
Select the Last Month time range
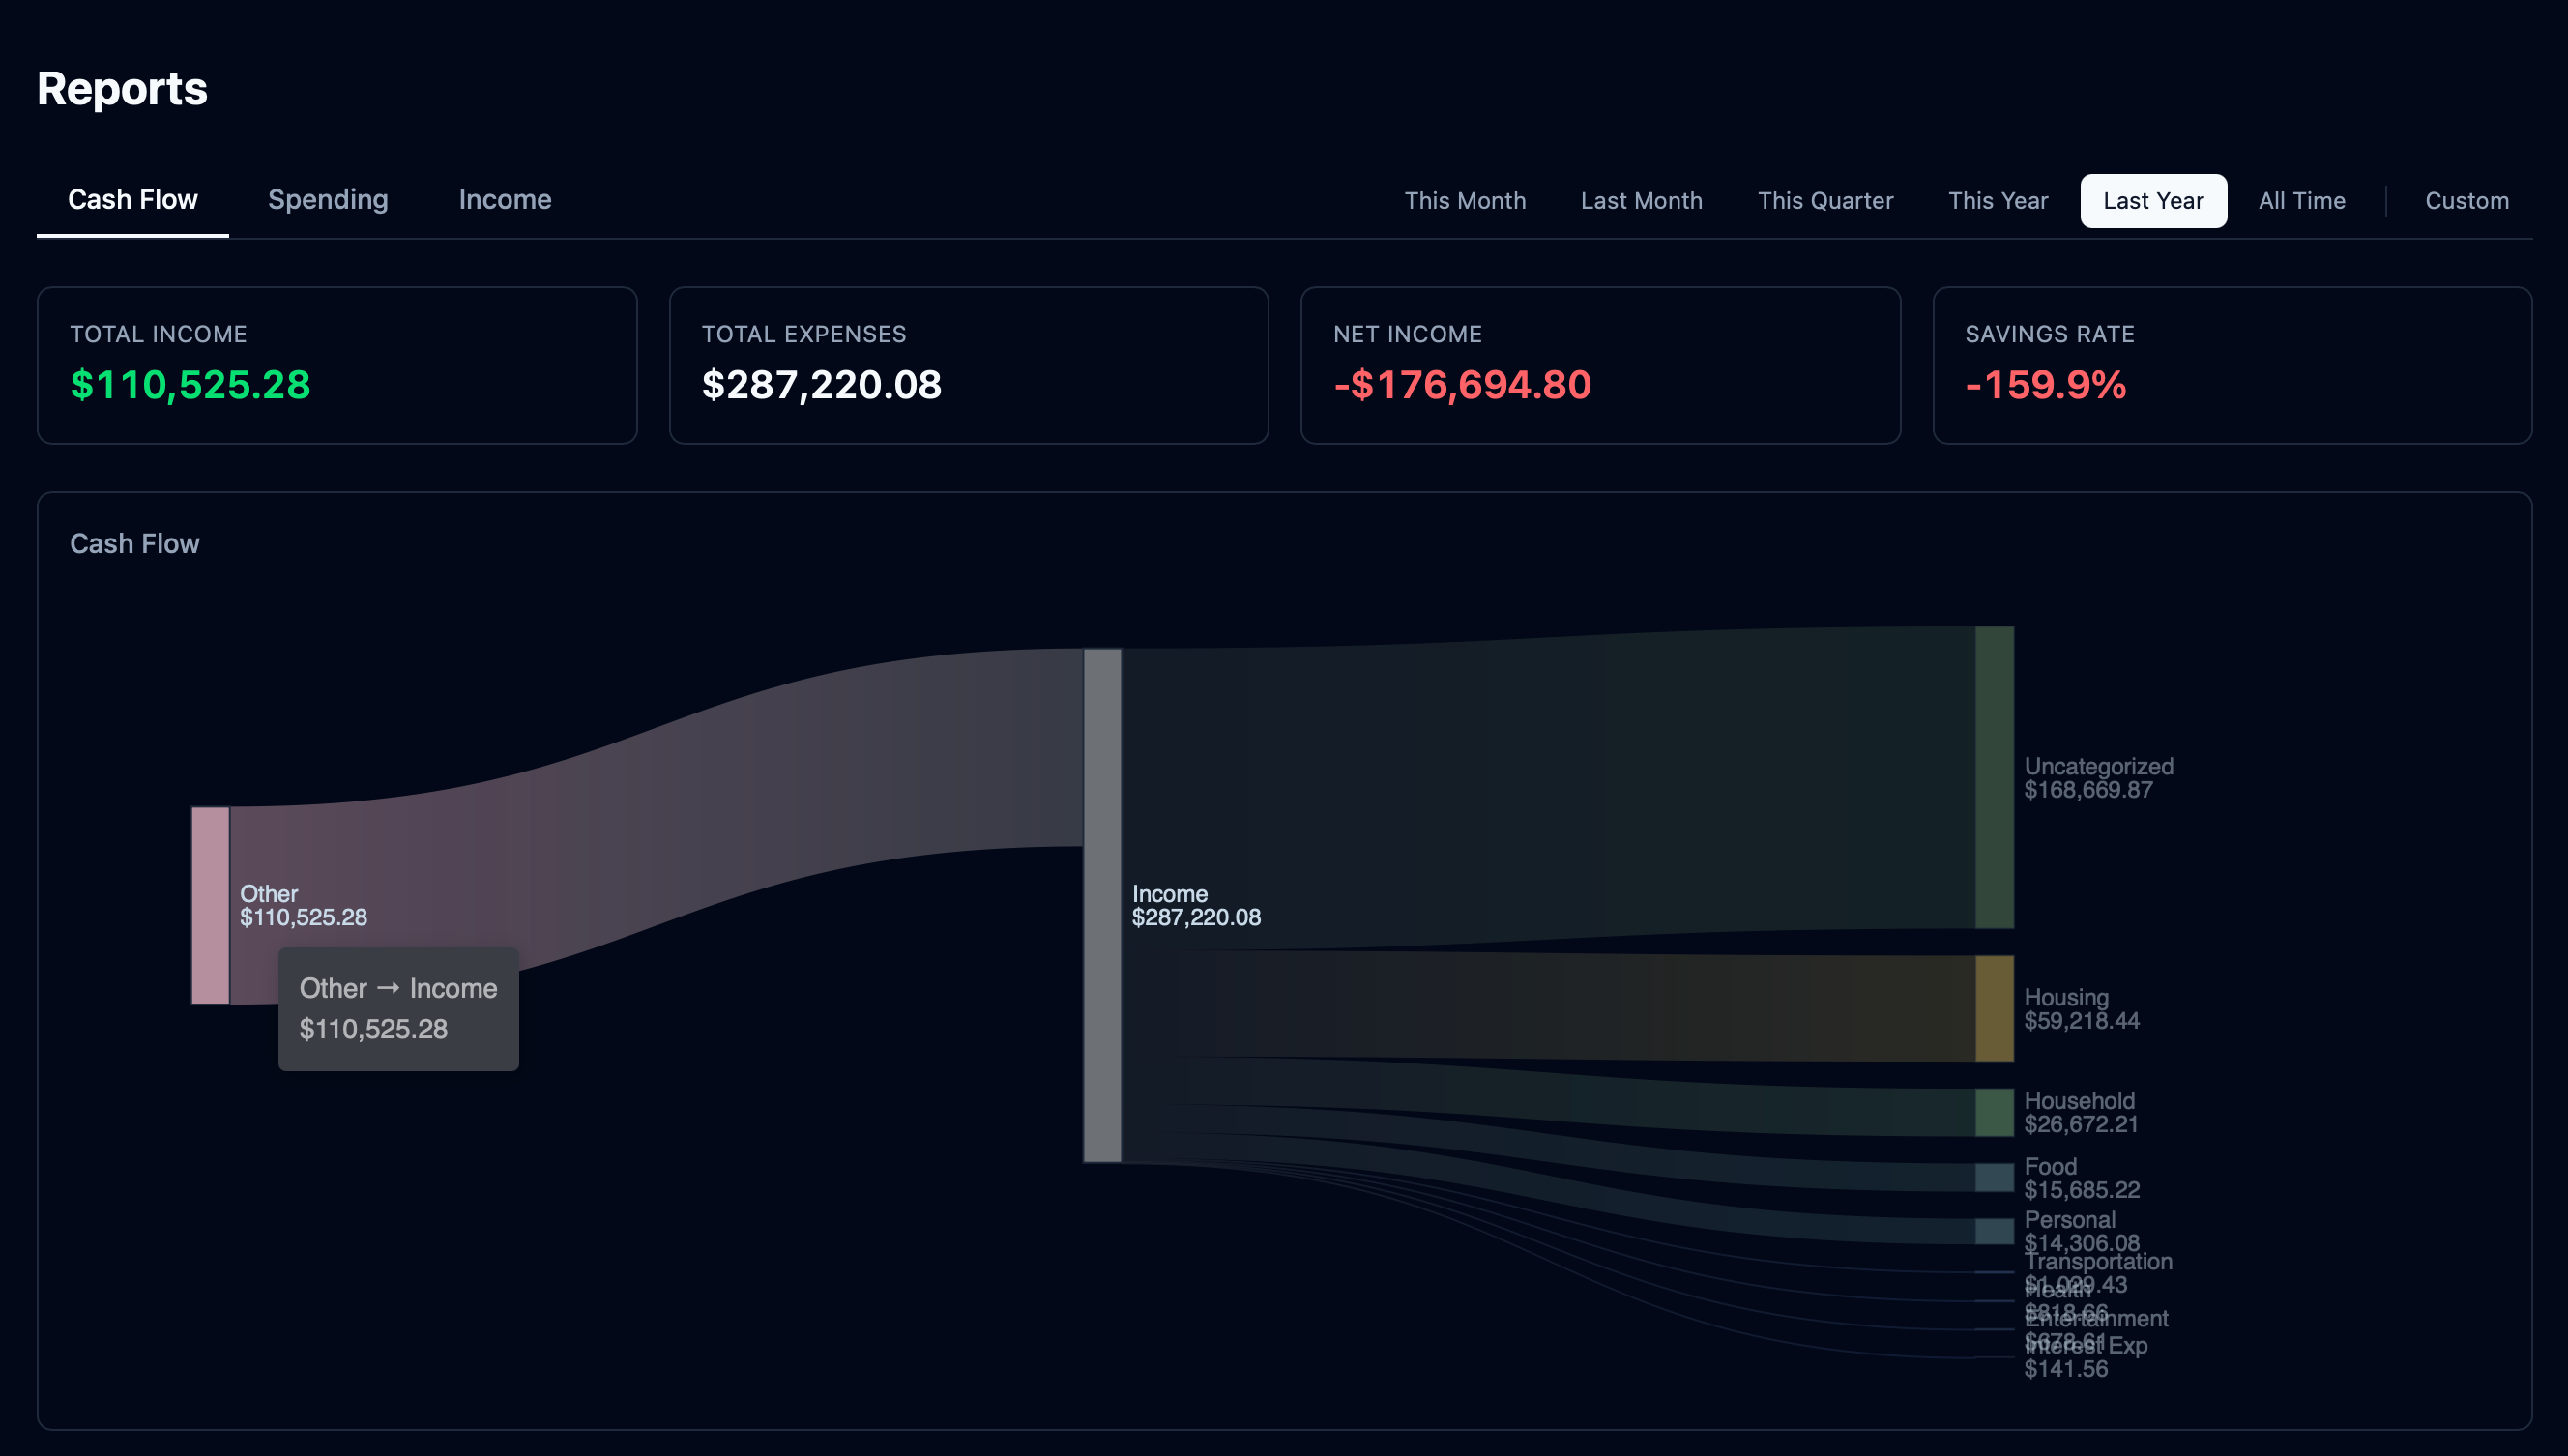(x=1641, y=200)
